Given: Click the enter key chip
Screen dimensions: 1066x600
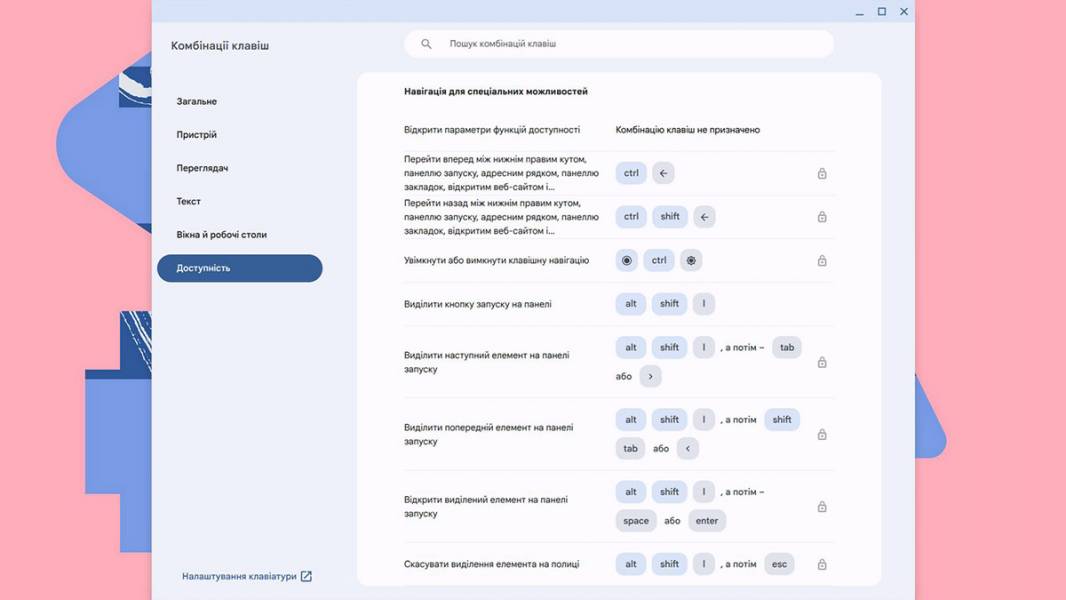Looking at the screenshot, I should pyautogui.click(x=707, y=521).
